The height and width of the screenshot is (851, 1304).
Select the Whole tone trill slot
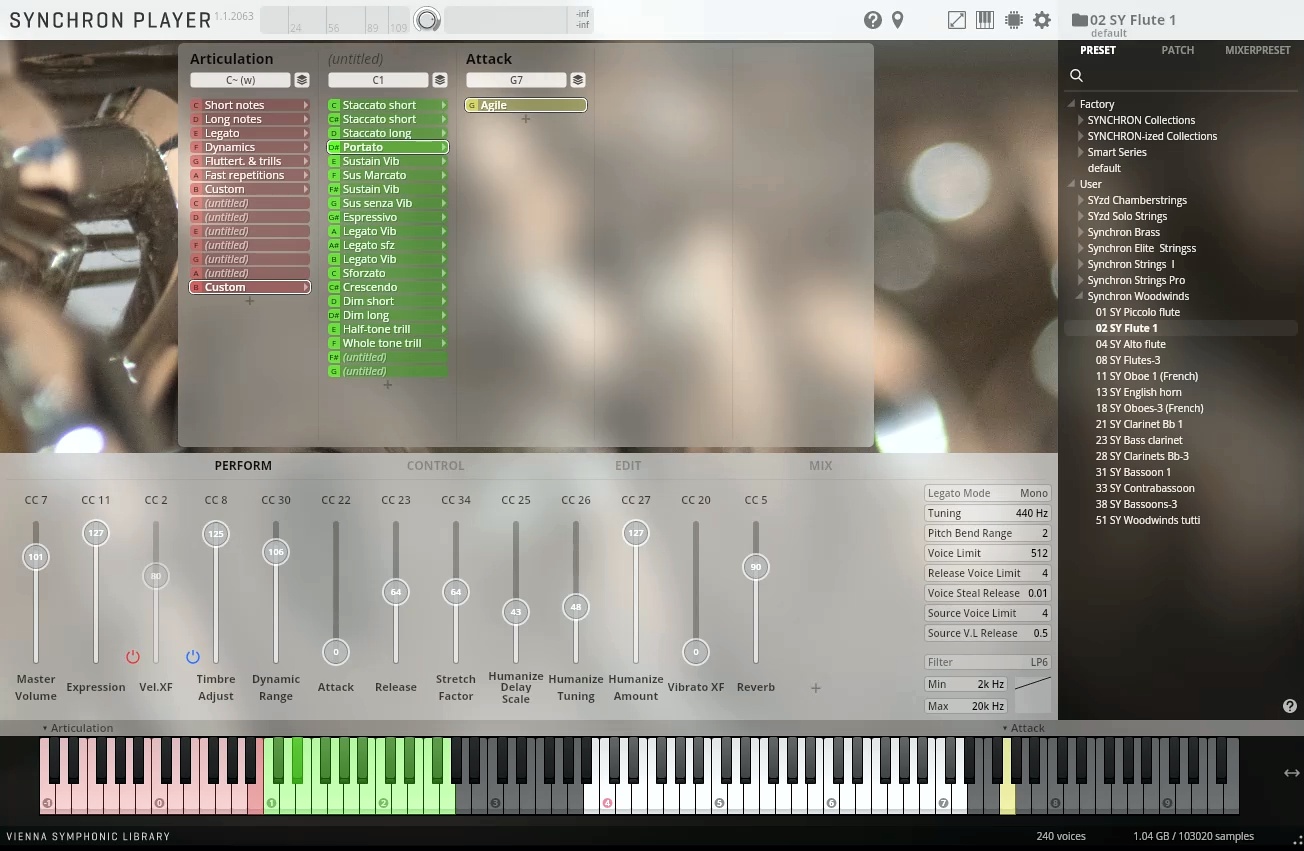(x=388, y=343)
